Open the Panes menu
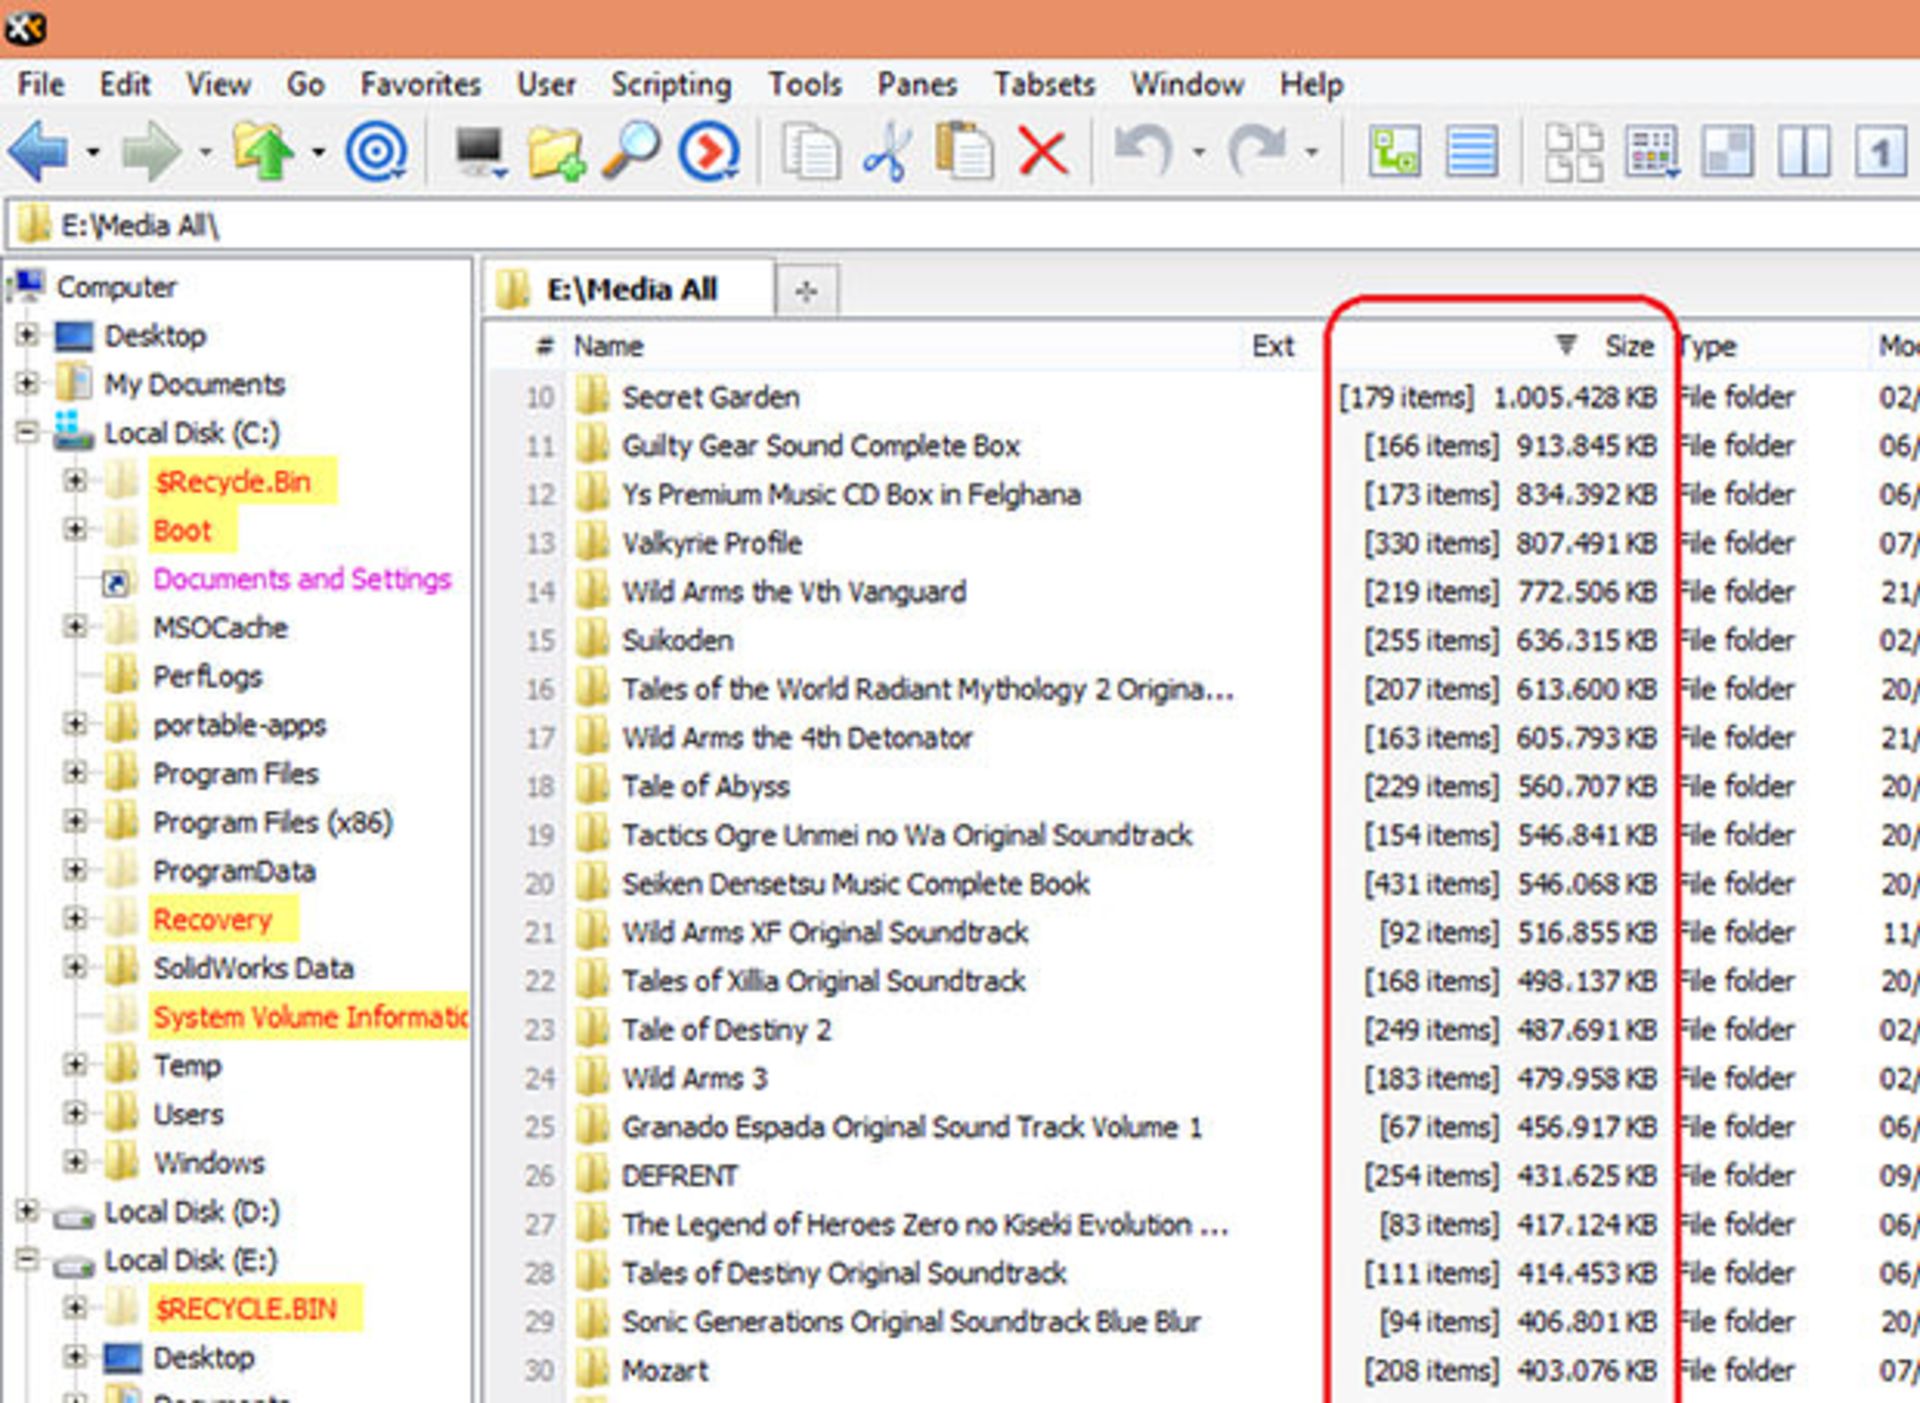Viewport: 1920px width, 1403px height. (917, 85)
